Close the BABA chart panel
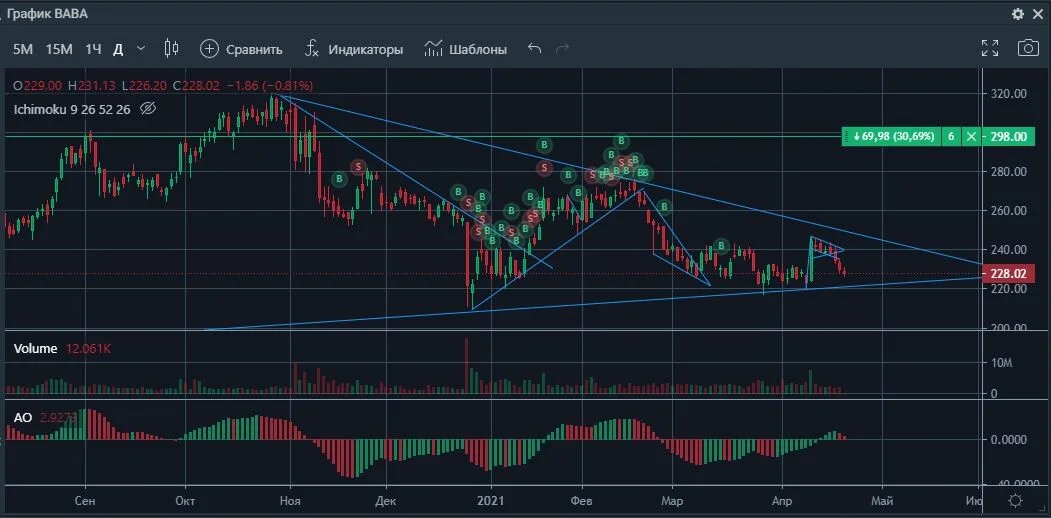This screenshot has width=1051, height=518. [x=1038, y=14]
